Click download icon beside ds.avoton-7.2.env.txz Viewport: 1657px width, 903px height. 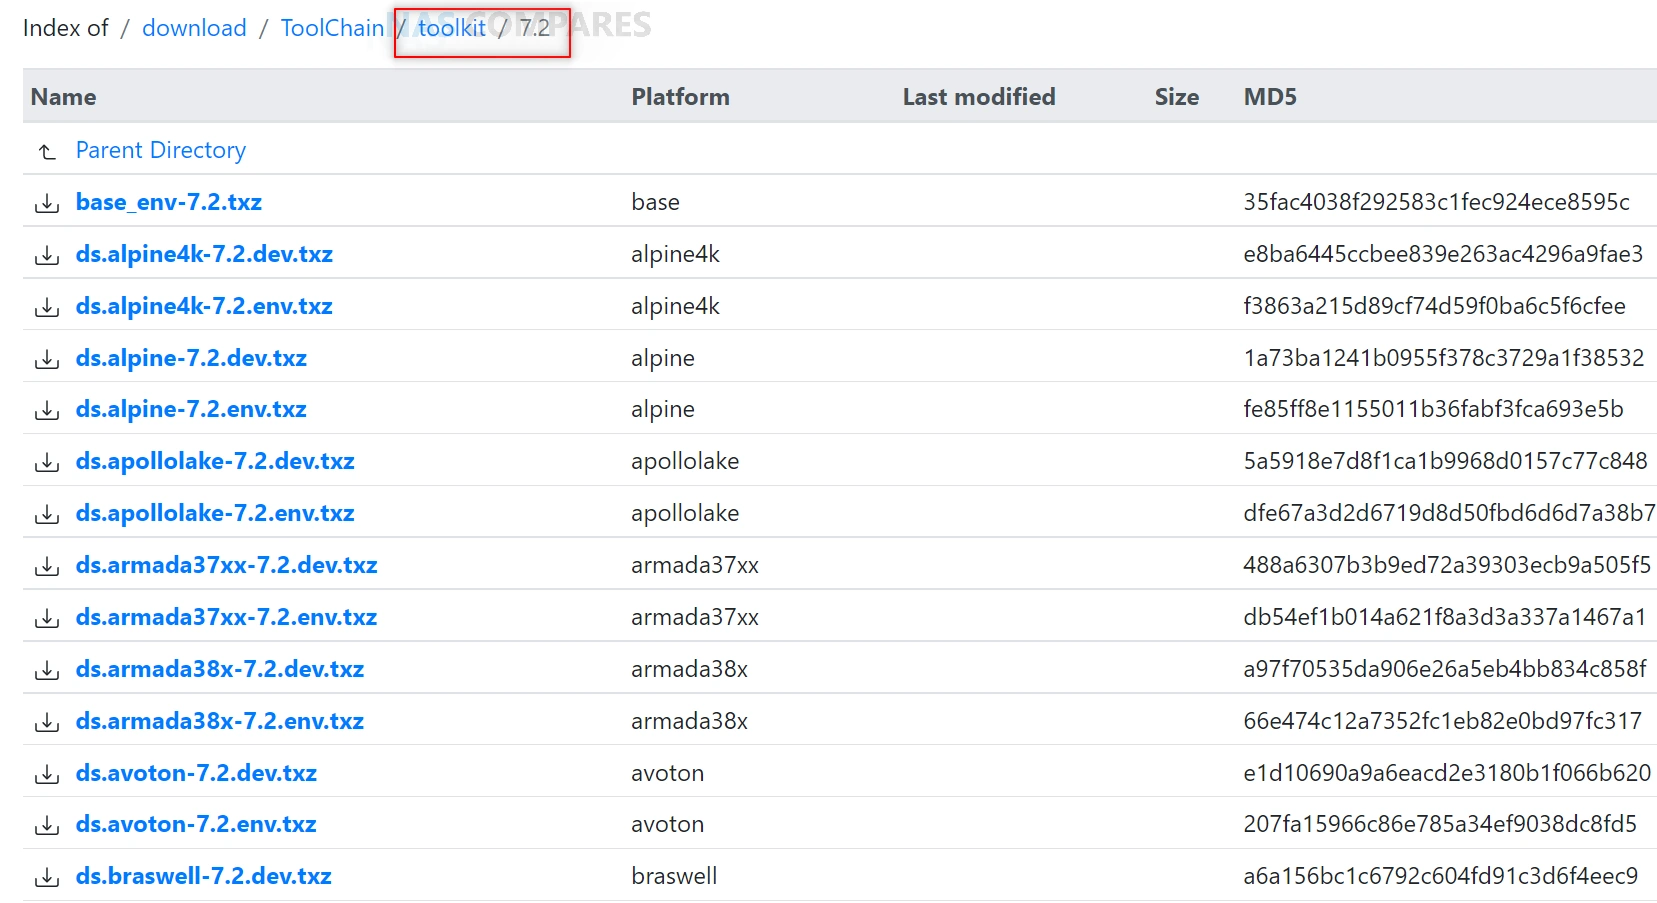[x=47, y=826]
